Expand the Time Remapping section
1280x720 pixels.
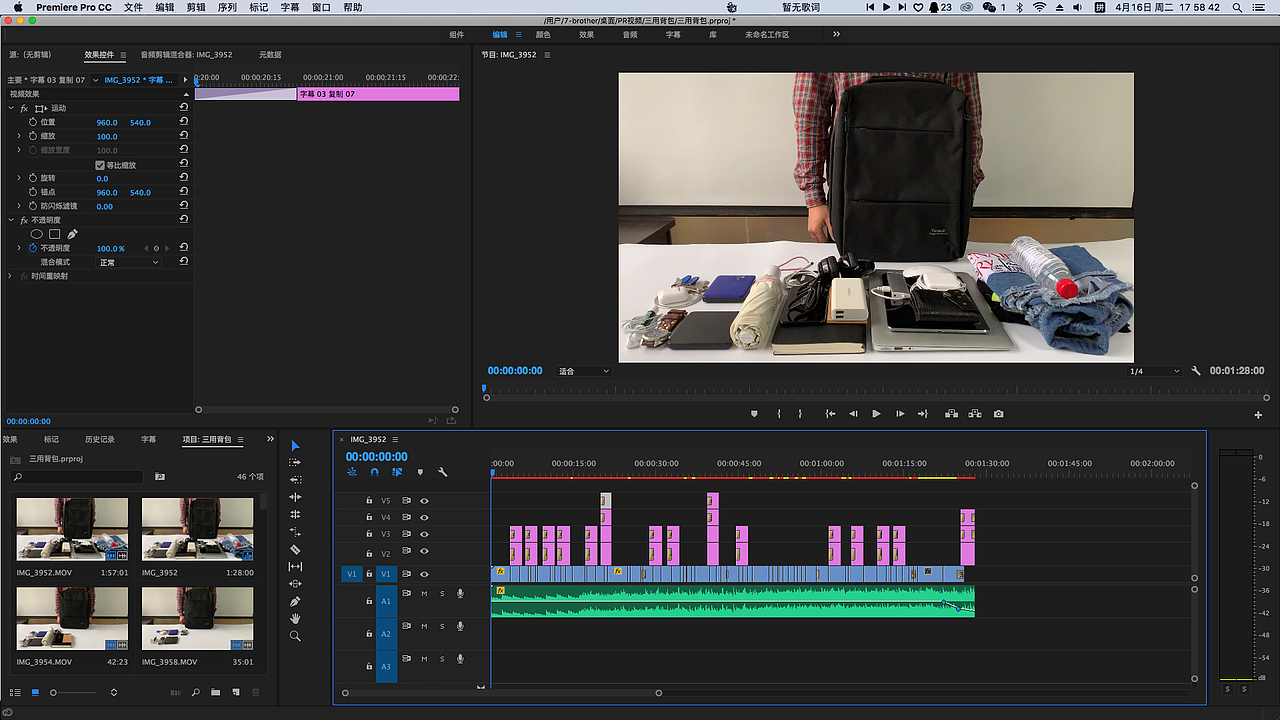(11, 276)
